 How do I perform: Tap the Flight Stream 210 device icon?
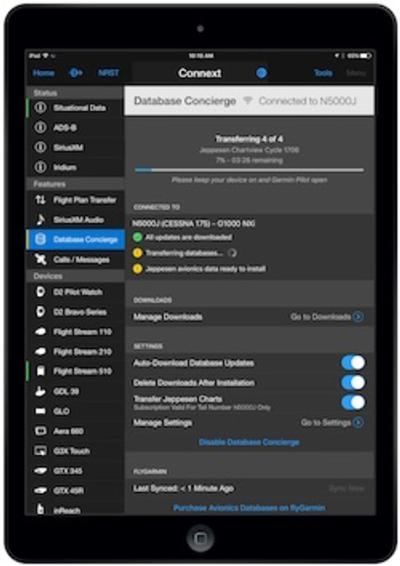pos(40,351)
